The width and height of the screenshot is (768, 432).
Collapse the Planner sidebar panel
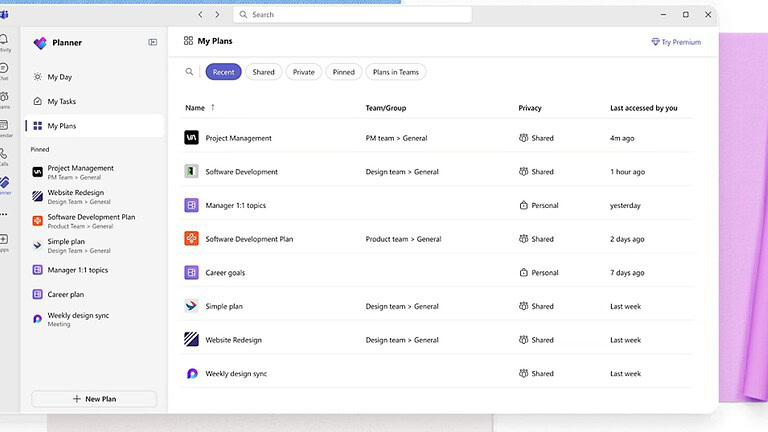(x=153, y=42)
